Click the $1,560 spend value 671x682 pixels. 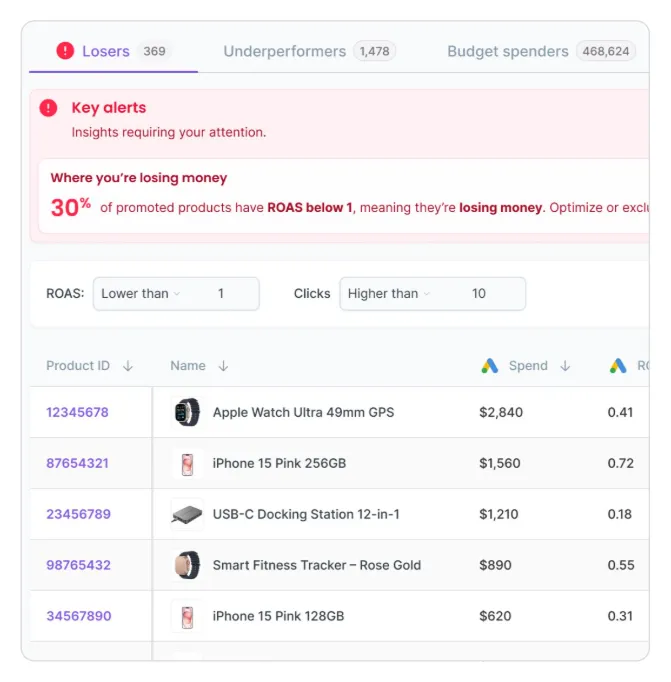click(500, 463)
